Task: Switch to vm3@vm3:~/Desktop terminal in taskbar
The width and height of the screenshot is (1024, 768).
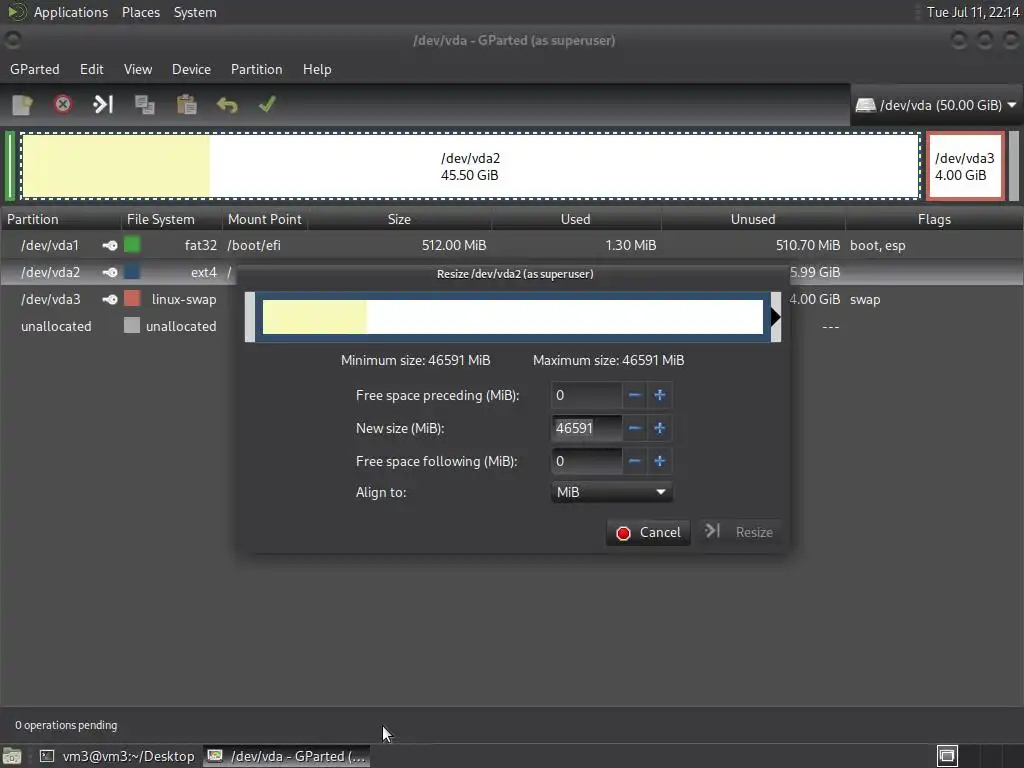Action: click(117, 756)
